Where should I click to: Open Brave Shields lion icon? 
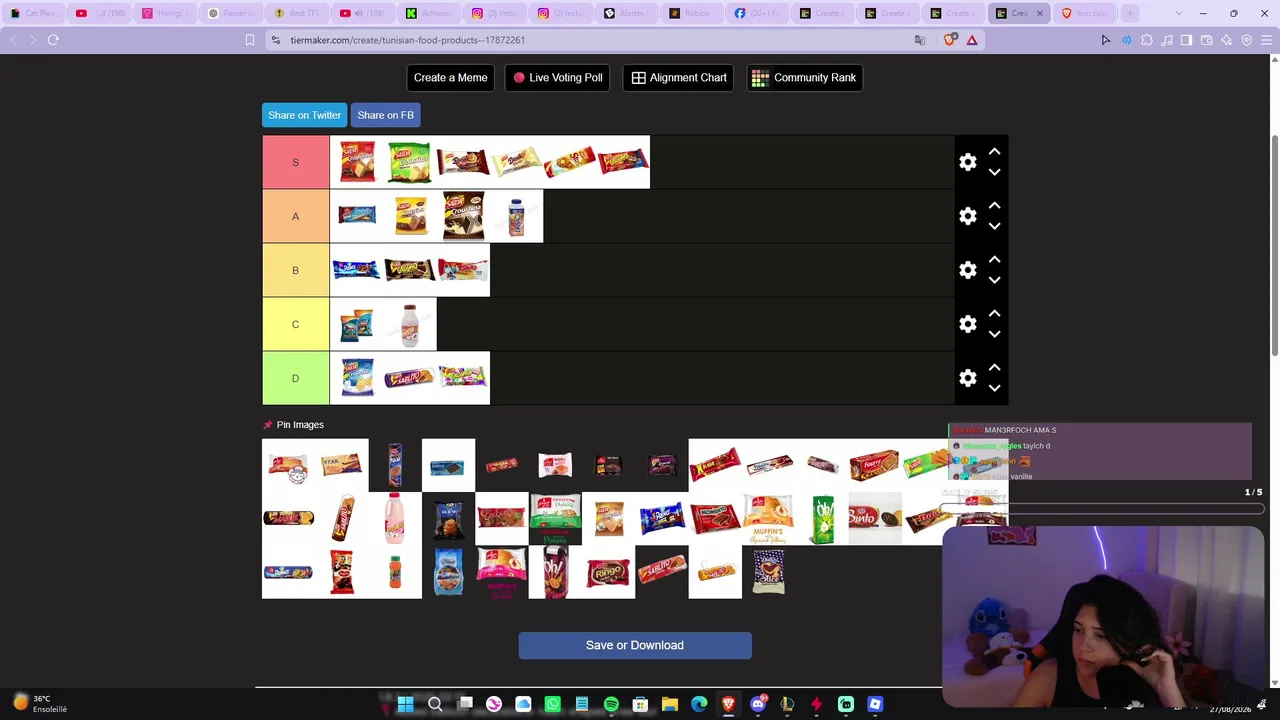[x=949, y=40]
